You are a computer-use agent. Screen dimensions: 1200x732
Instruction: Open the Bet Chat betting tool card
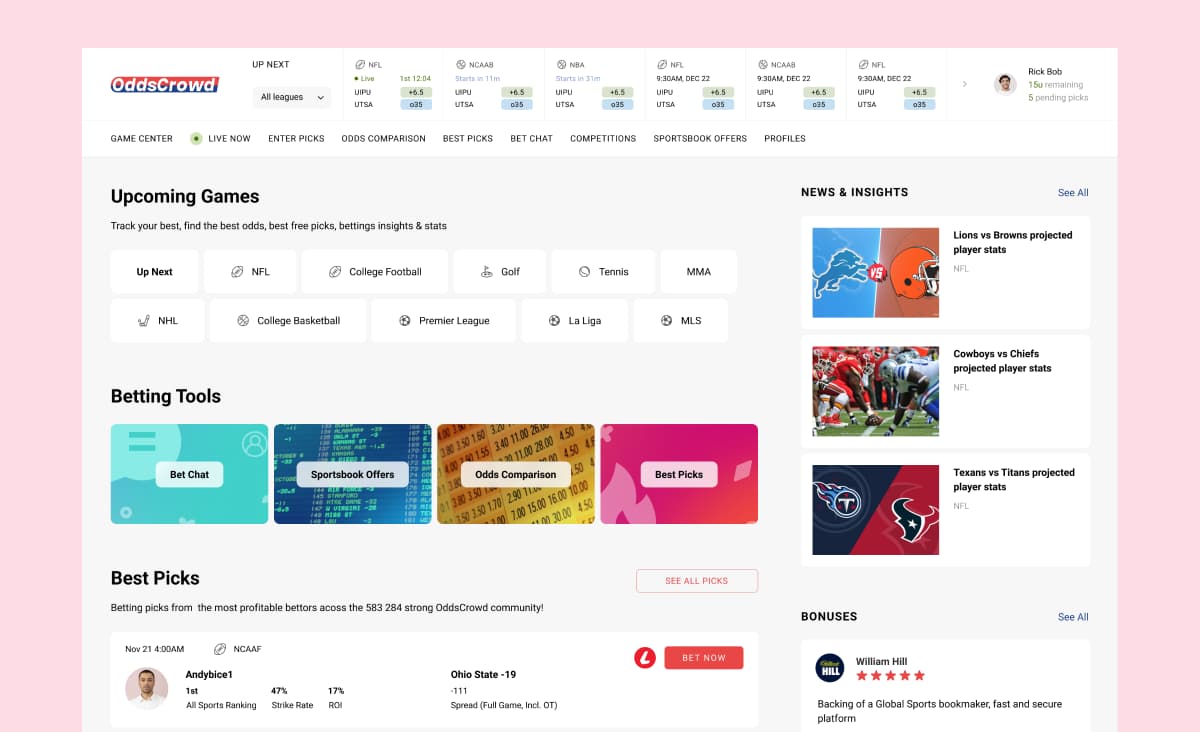click(x=190, y=474)
